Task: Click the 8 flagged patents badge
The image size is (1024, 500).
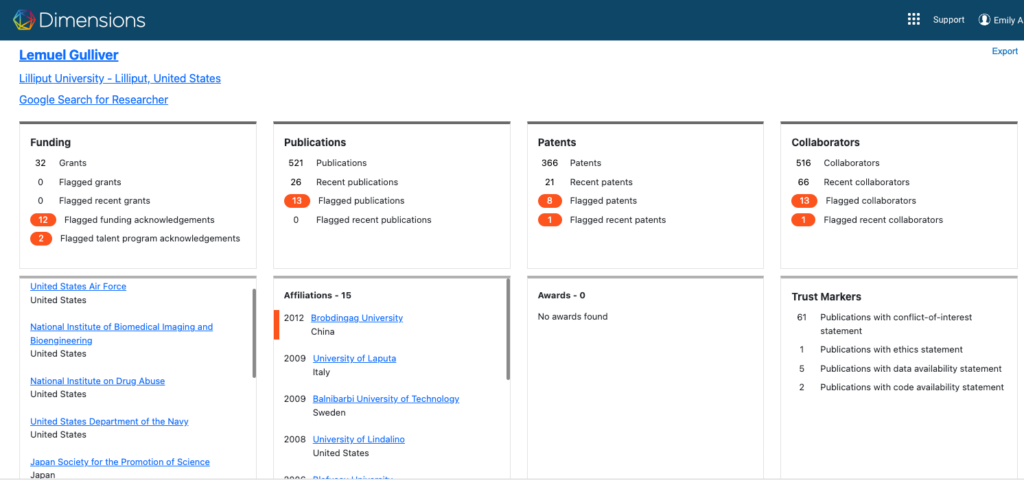Action: (549, 201)
